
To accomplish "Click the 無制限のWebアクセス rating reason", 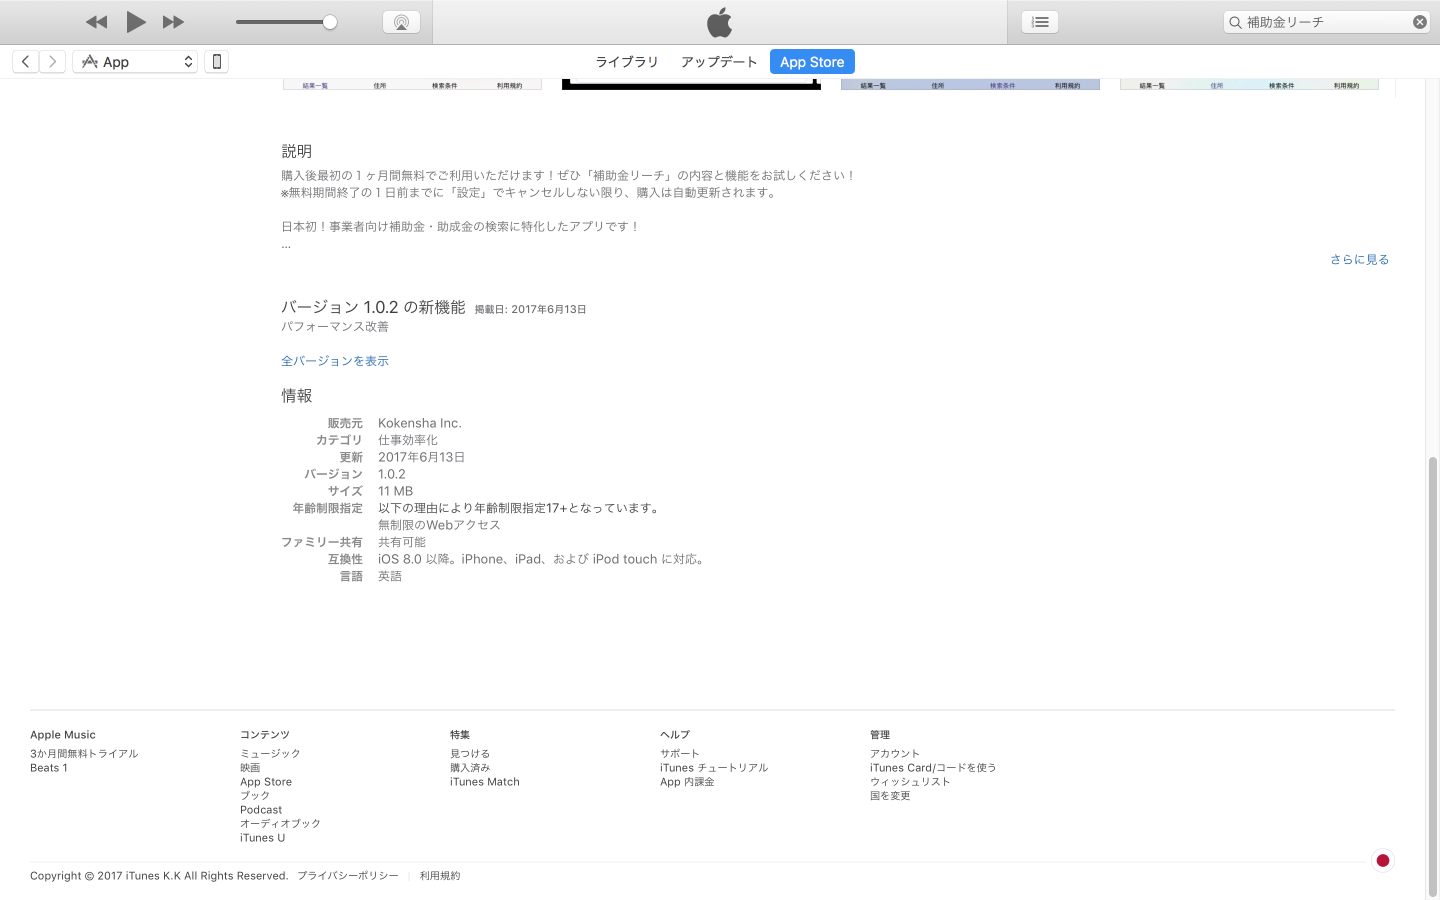I will point(439,525).
